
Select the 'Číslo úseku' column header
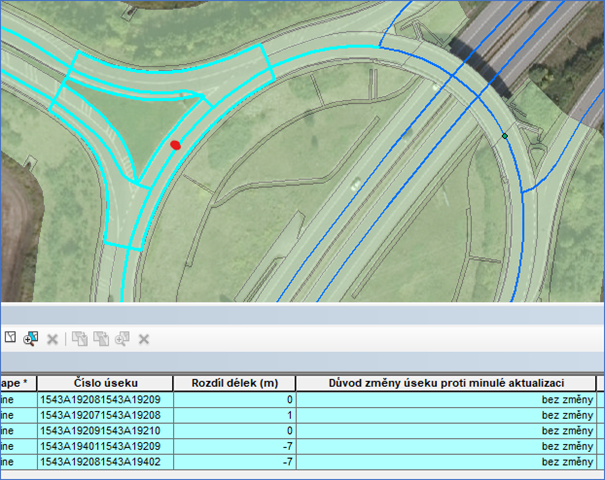click(x=104, y=383)
